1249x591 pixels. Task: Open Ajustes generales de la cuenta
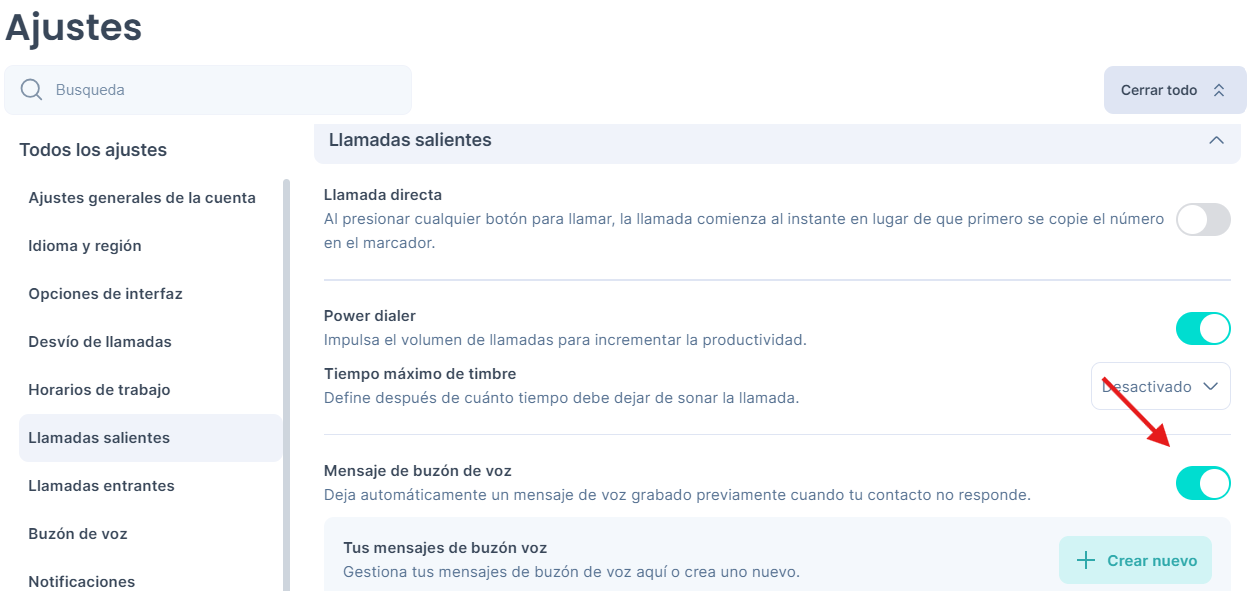coord(142,198)
